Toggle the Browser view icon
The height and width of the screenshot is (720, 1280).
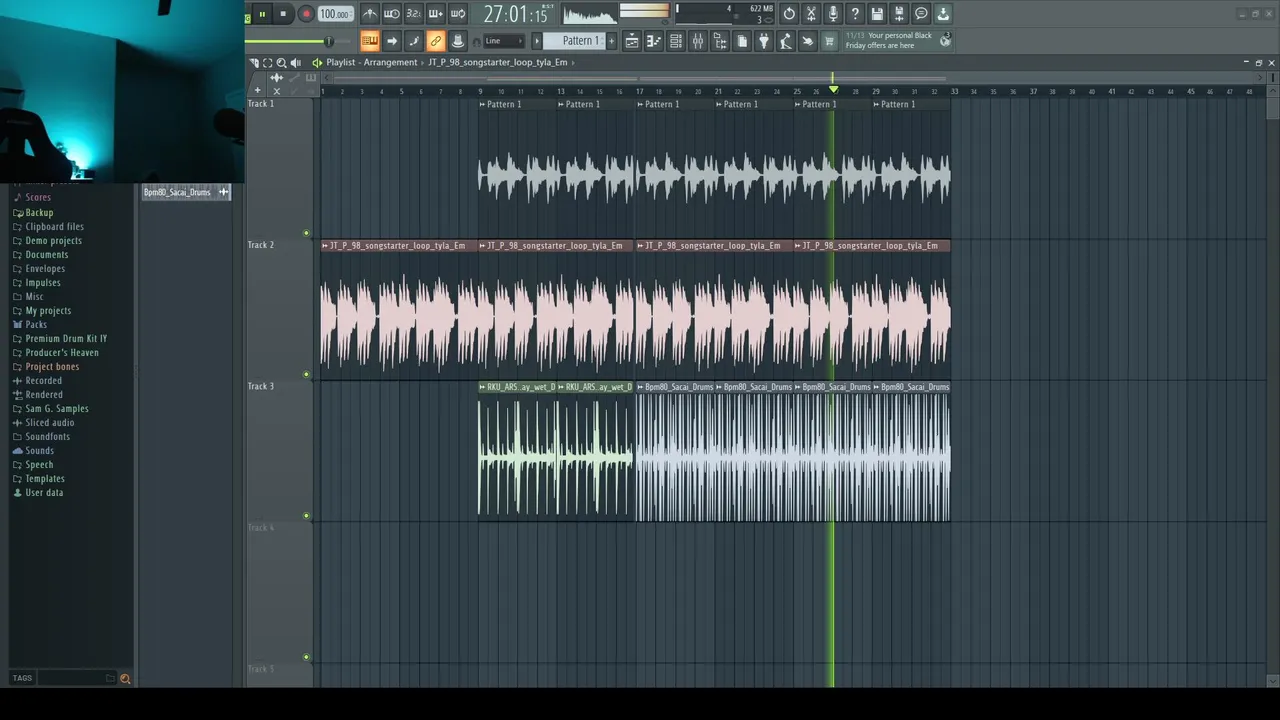[x=720, y=41]
